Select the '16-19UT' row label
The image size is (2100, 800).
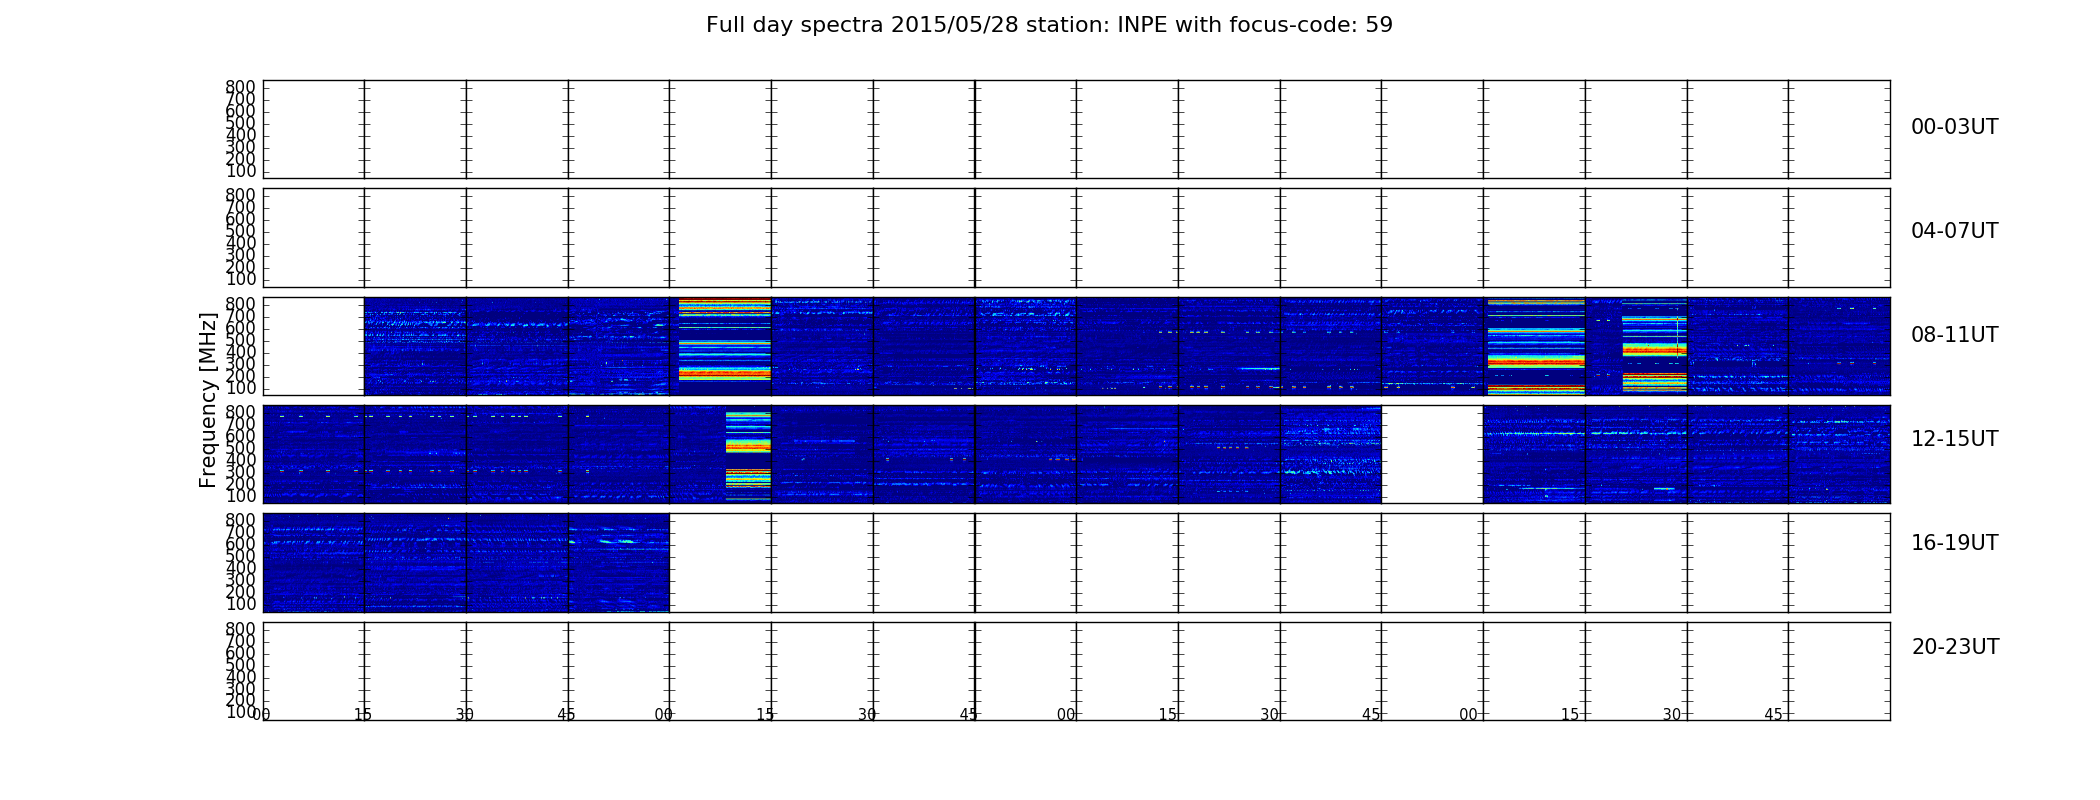1954,543
